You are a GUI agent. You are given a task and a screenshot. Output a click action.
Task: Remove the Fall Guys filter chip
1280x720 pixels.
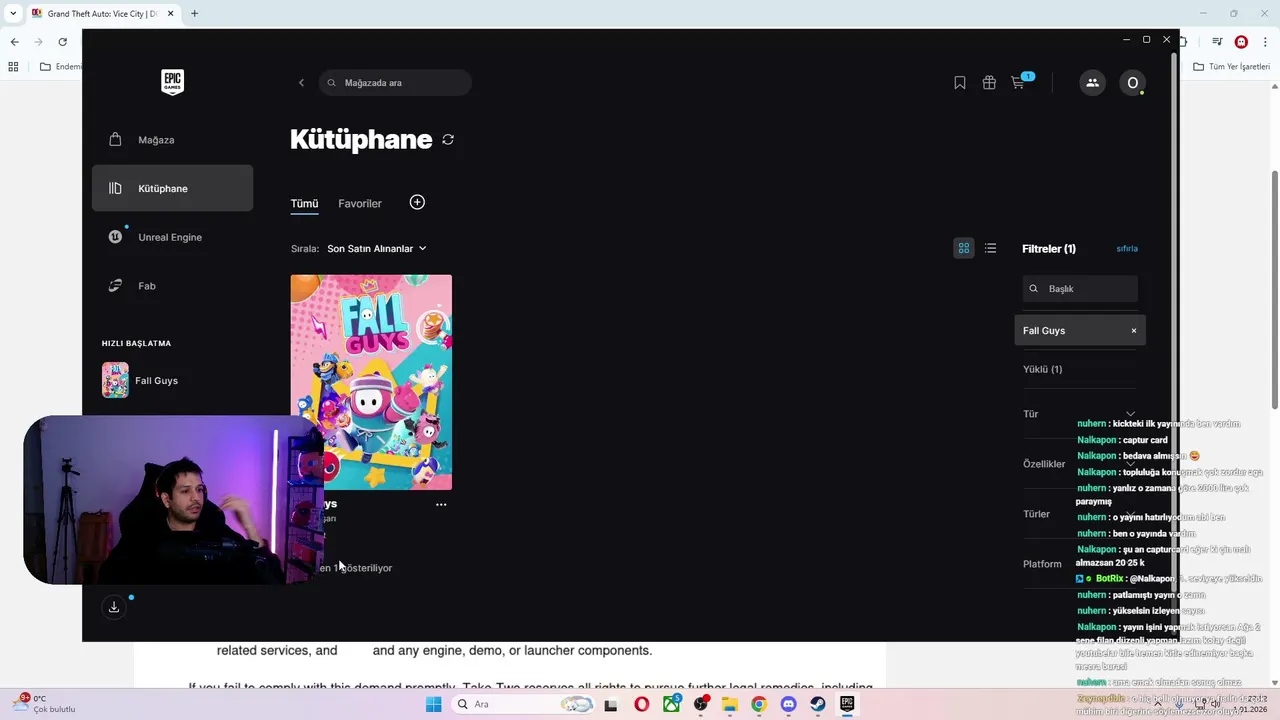click(1134, 331)
